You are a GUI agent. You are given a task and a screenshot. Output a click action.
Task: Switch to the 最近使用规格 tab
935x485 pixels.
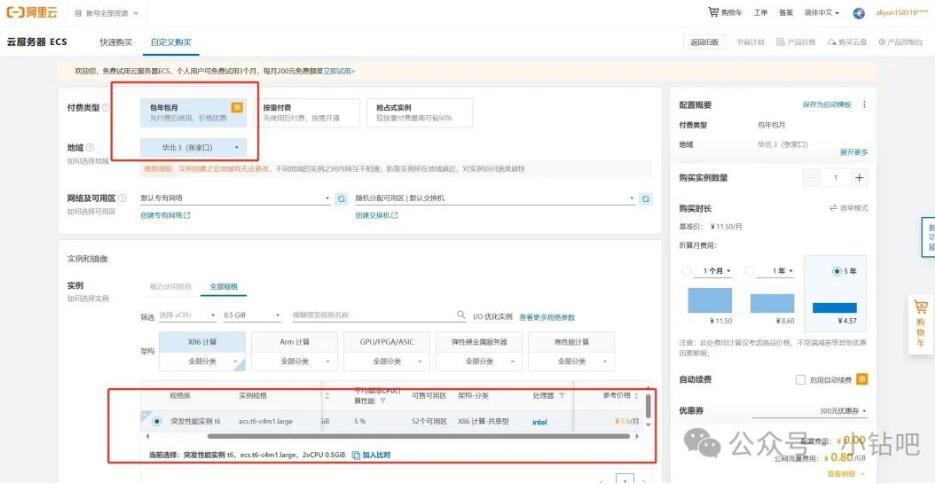pyautogui.click(x=171, y=287)
